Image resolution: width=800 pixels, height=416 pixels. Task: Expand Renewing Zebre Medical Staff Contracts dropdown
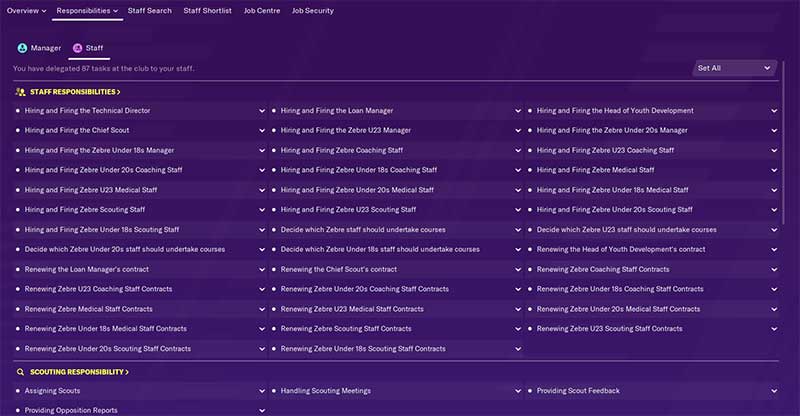[262, 309]
